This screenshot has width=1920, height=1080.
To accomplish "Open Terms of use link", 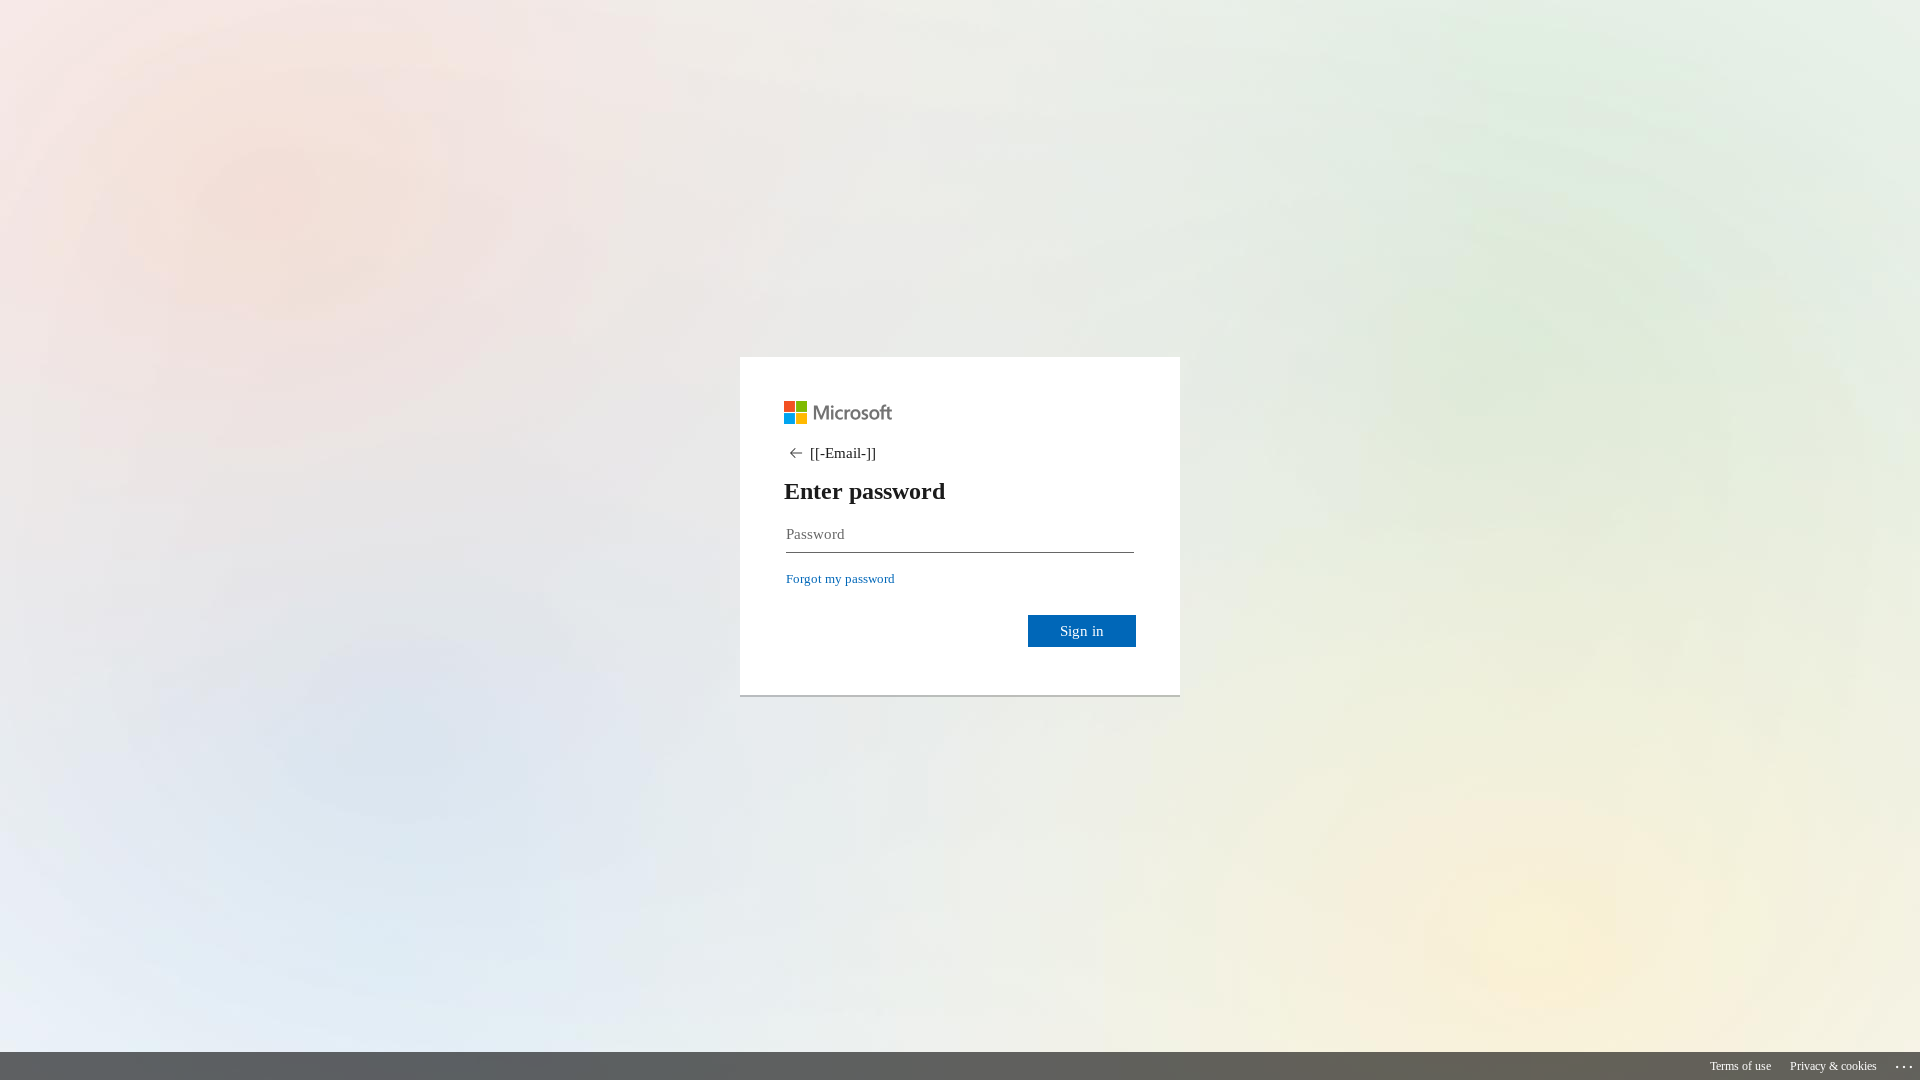I will click(1740, 1066).
